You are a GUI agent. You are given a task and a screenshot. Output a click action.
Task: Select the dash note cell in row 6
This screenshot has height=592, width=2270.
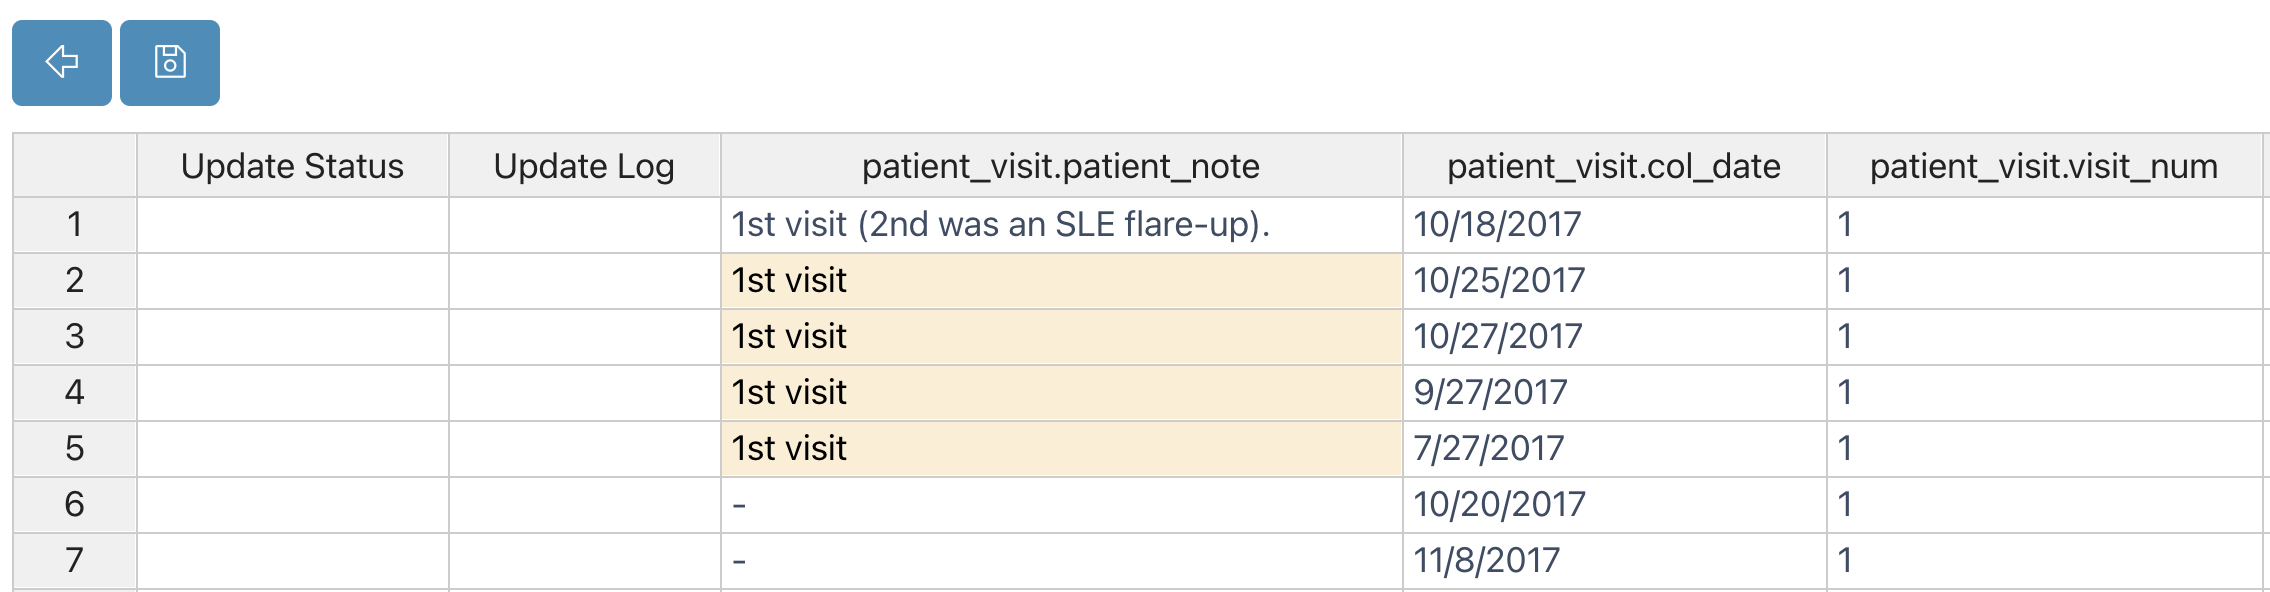1061,504
